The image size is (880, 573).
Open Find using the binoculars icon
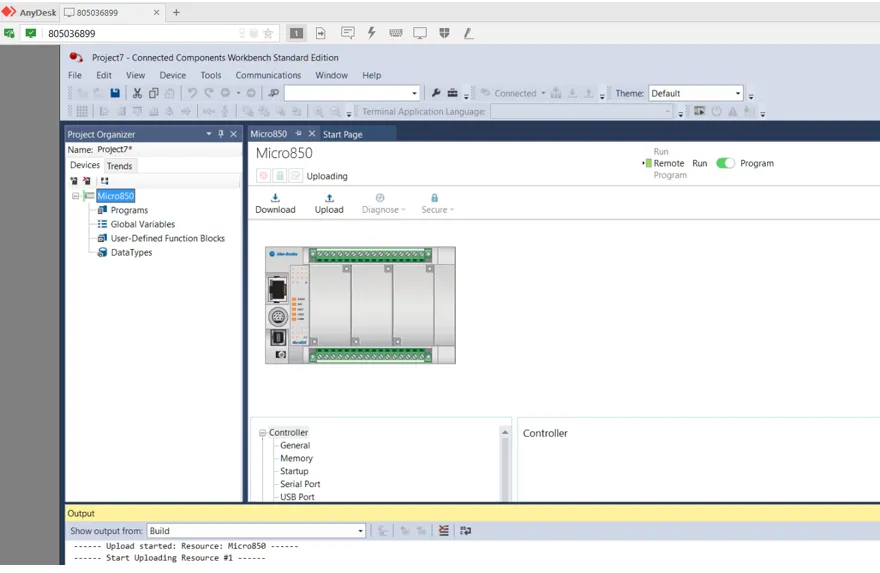point(273,93)
